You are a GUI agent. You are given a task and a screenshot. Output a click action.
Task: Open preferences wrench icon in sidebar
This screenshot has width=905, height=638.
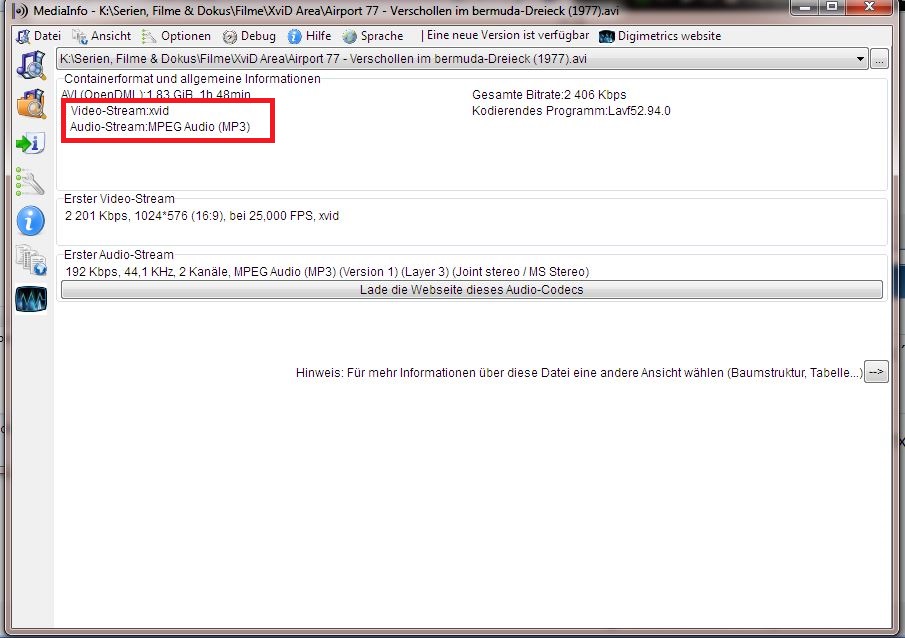tap(30, 182)
